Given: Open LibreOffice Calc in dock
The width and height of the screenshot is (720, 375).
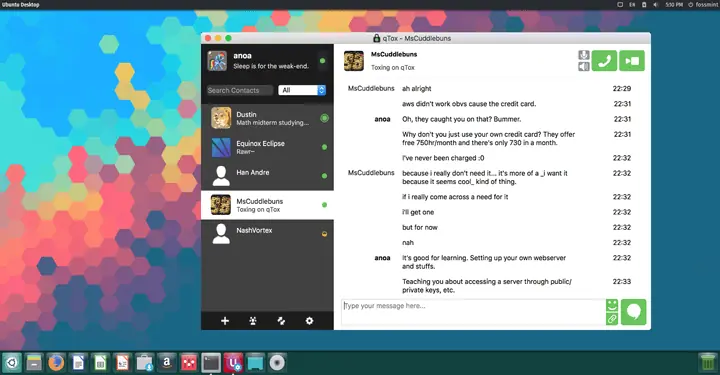Looking at the screenshot, I should tap(100, 363).
